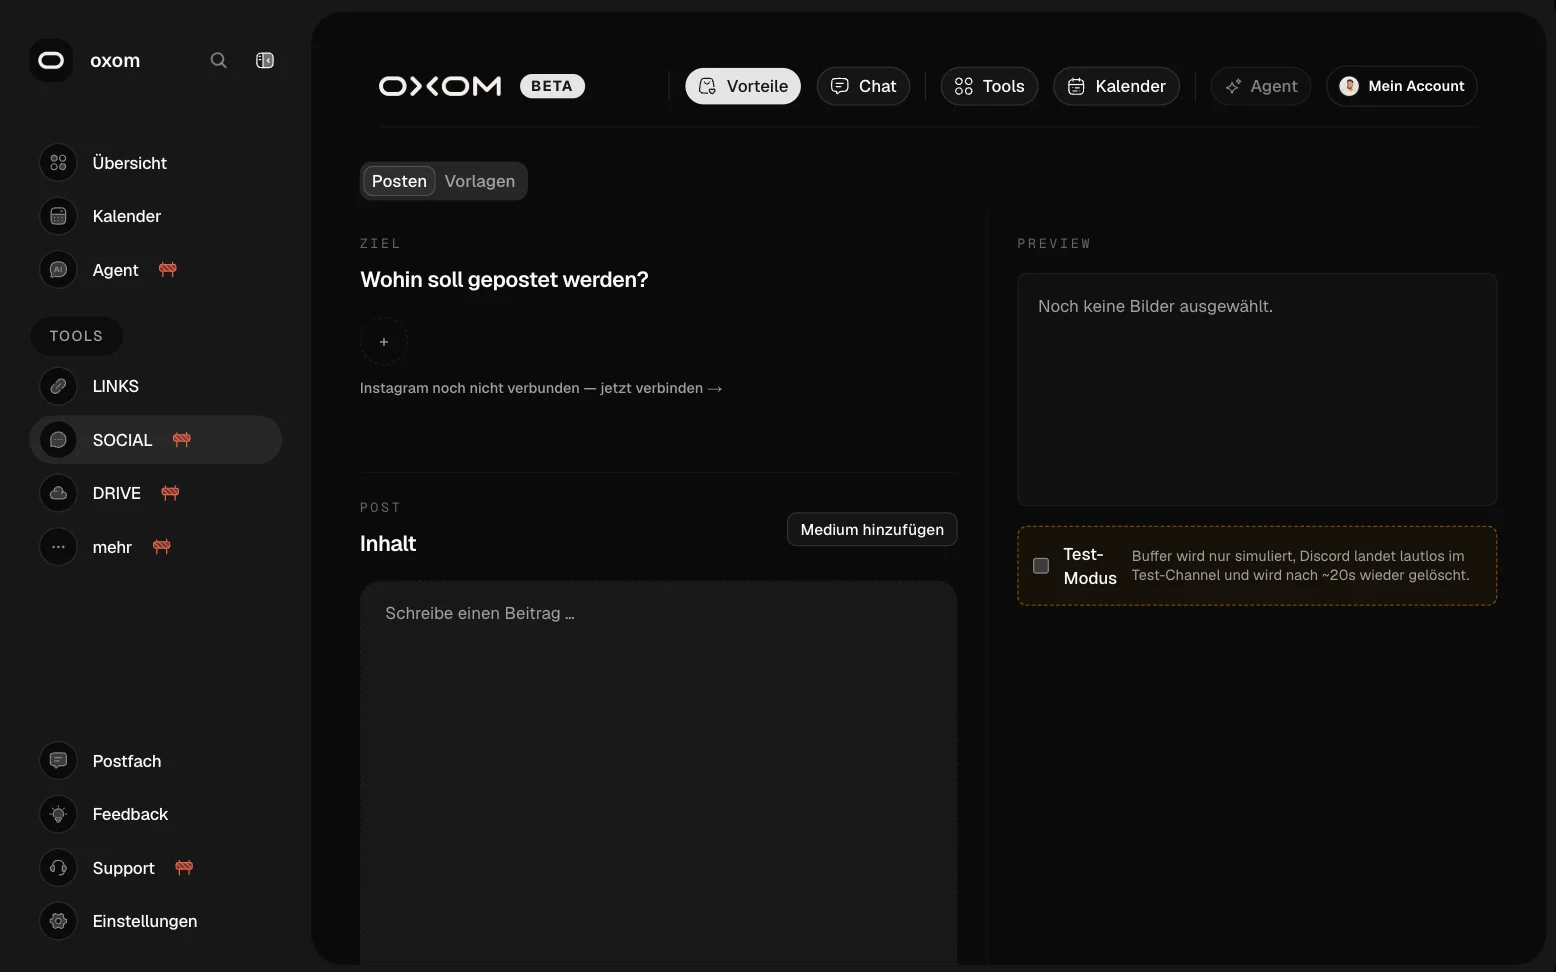Click the Agent button in top navigation
The height and width of the screenshot is (972, 1556).
pyautogui.click(x=1261, y=86)
